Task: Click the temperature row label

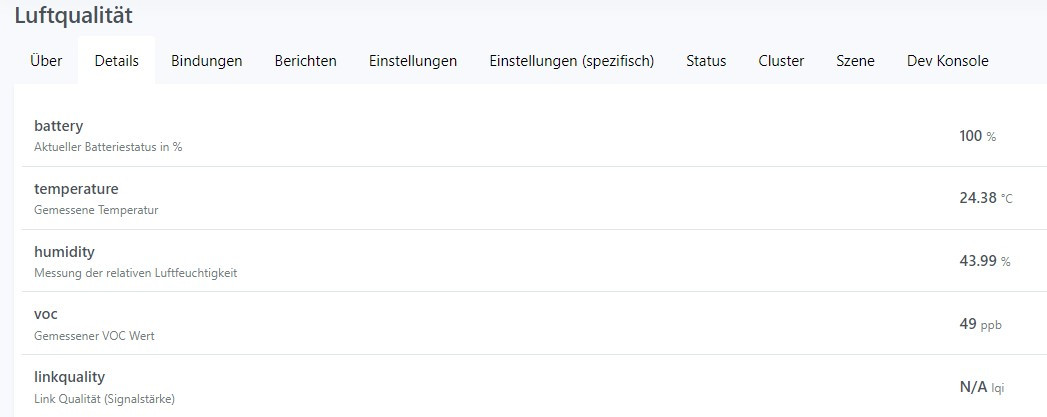Action: coord(76,189)
